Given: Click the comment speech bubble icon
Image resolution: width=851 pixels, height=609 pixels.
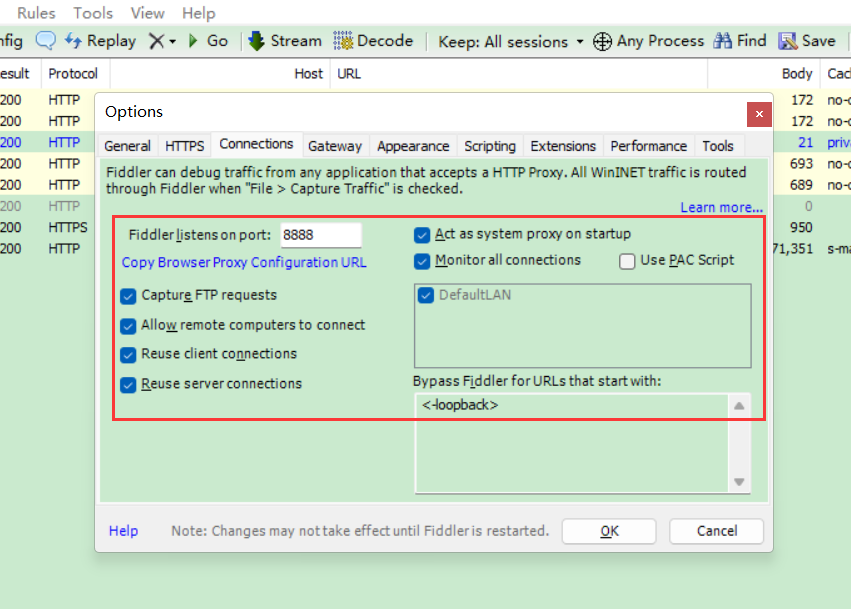Looking at the screenshot, I should point(46,41).
